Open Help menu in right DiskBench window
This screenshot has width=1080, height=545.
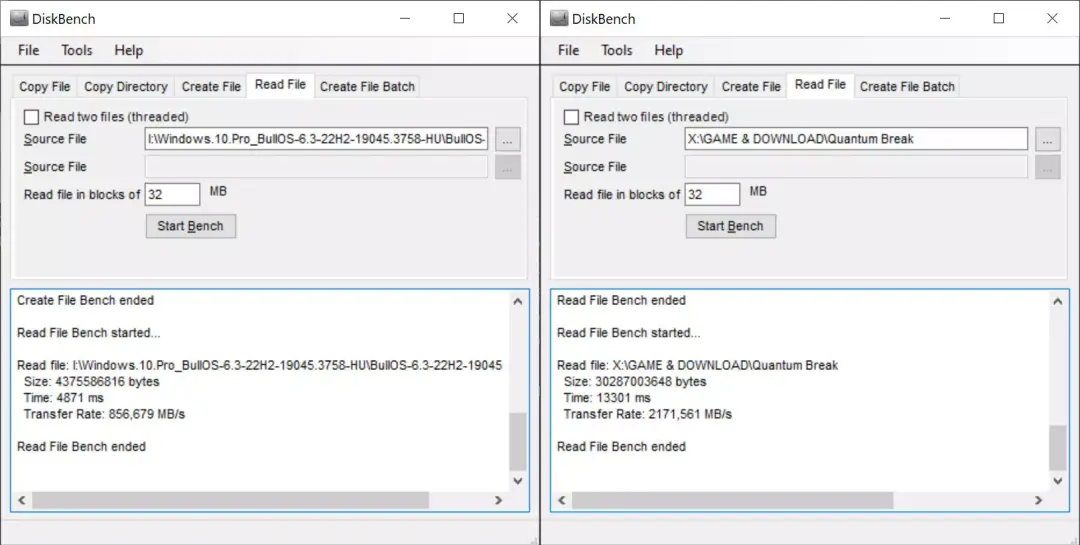point(668,50)
